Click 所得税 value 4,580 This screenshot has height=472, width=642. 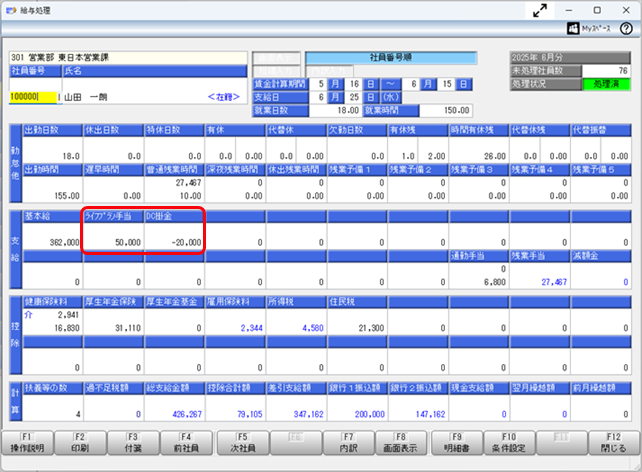[x=313, y=328]
